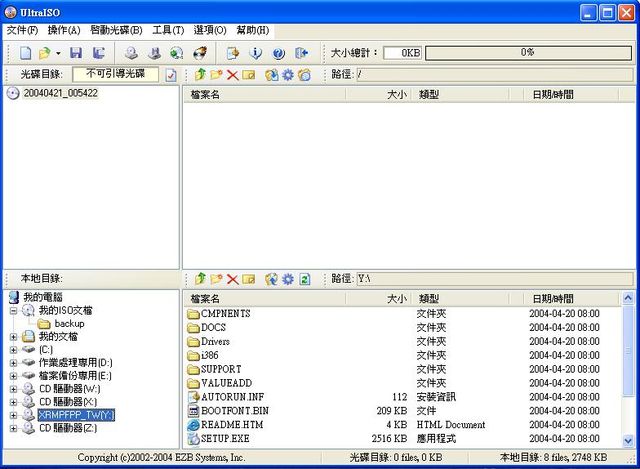Create a new ISO image file
Viewport: 640px width, 469px height.
pos(25,53)
